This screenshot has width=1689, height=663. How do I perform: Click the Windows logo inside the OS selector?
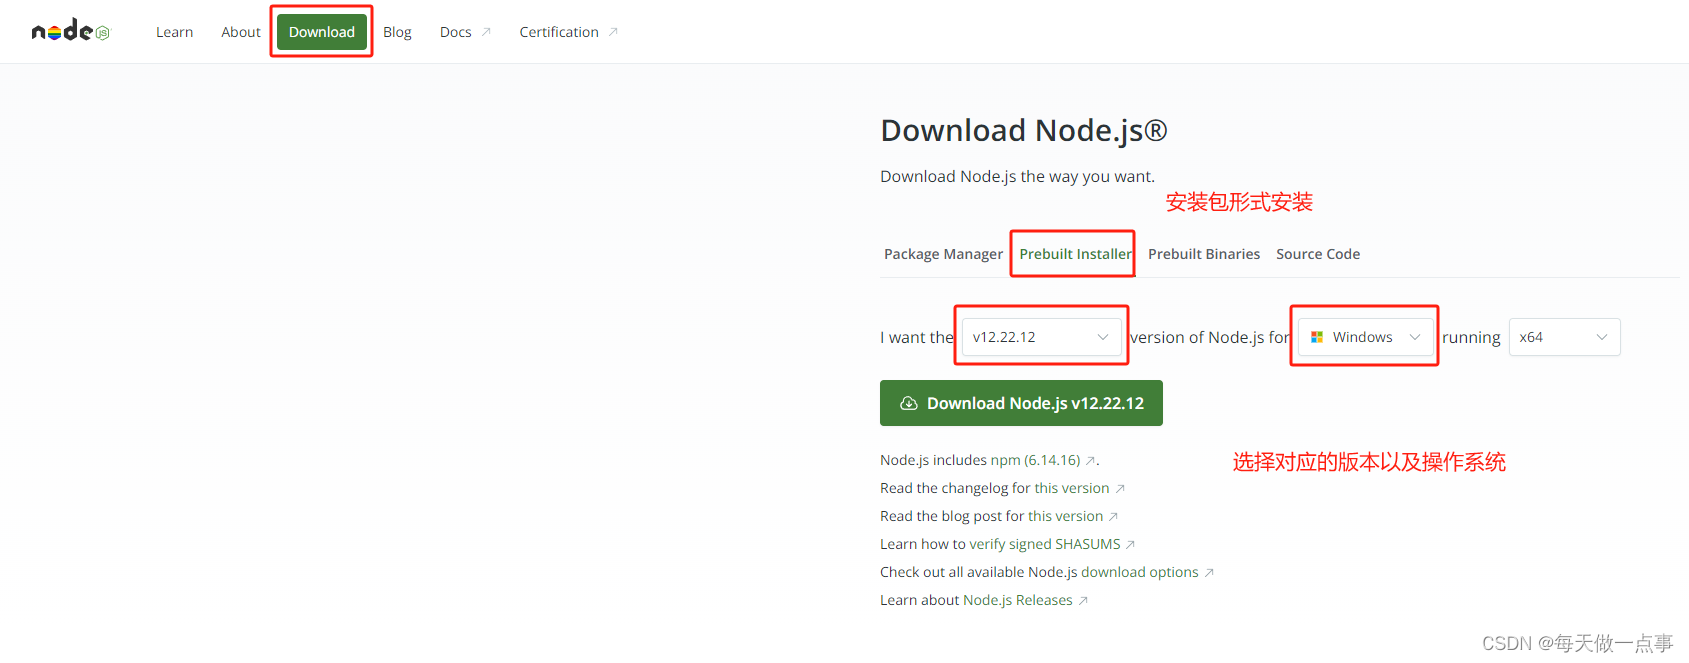pos(1317,336)
